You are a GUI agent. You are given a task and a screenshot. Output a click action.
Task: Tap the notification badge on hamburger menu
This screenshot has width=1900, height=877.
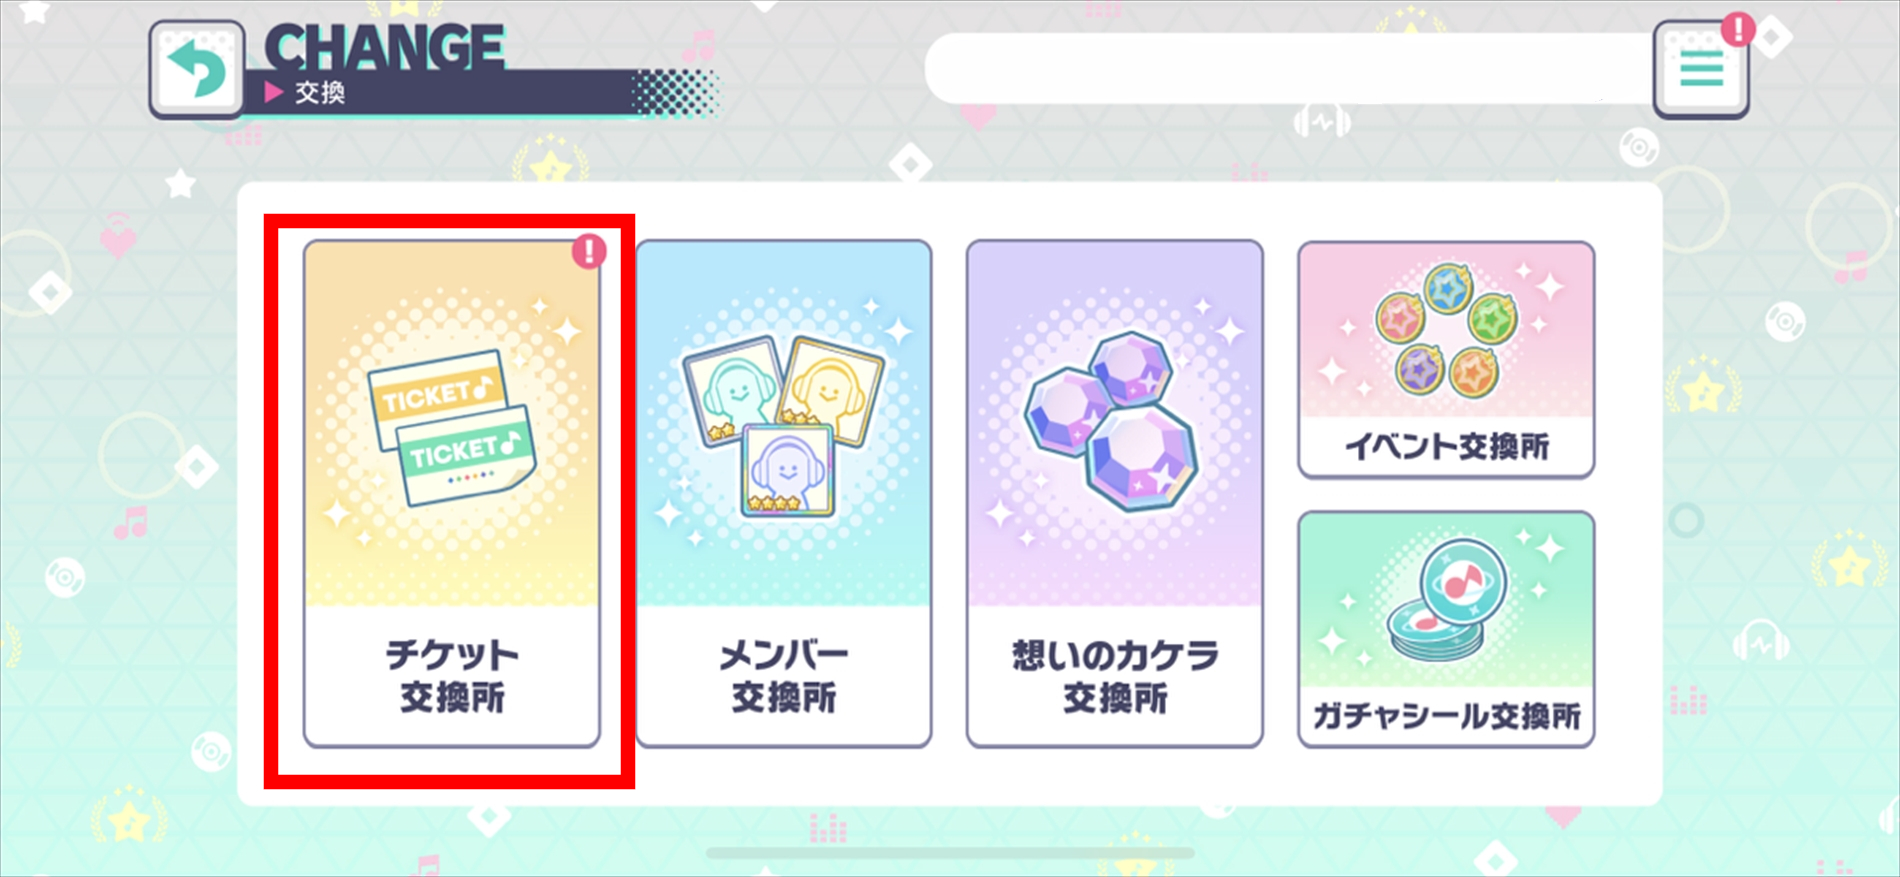[x=1739, y=28]
